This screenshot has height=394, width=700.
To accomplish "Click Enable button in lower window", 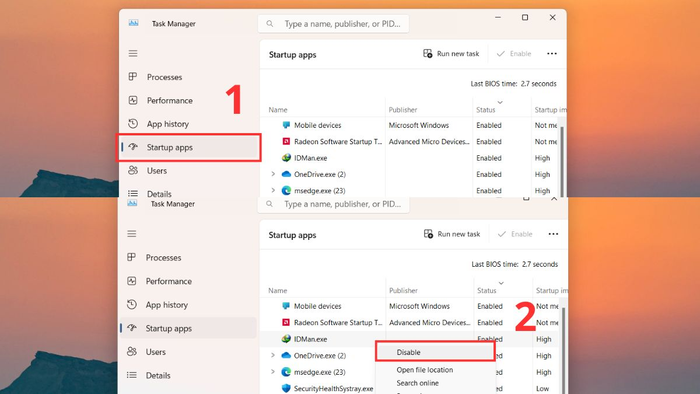I will coord(515,234).
